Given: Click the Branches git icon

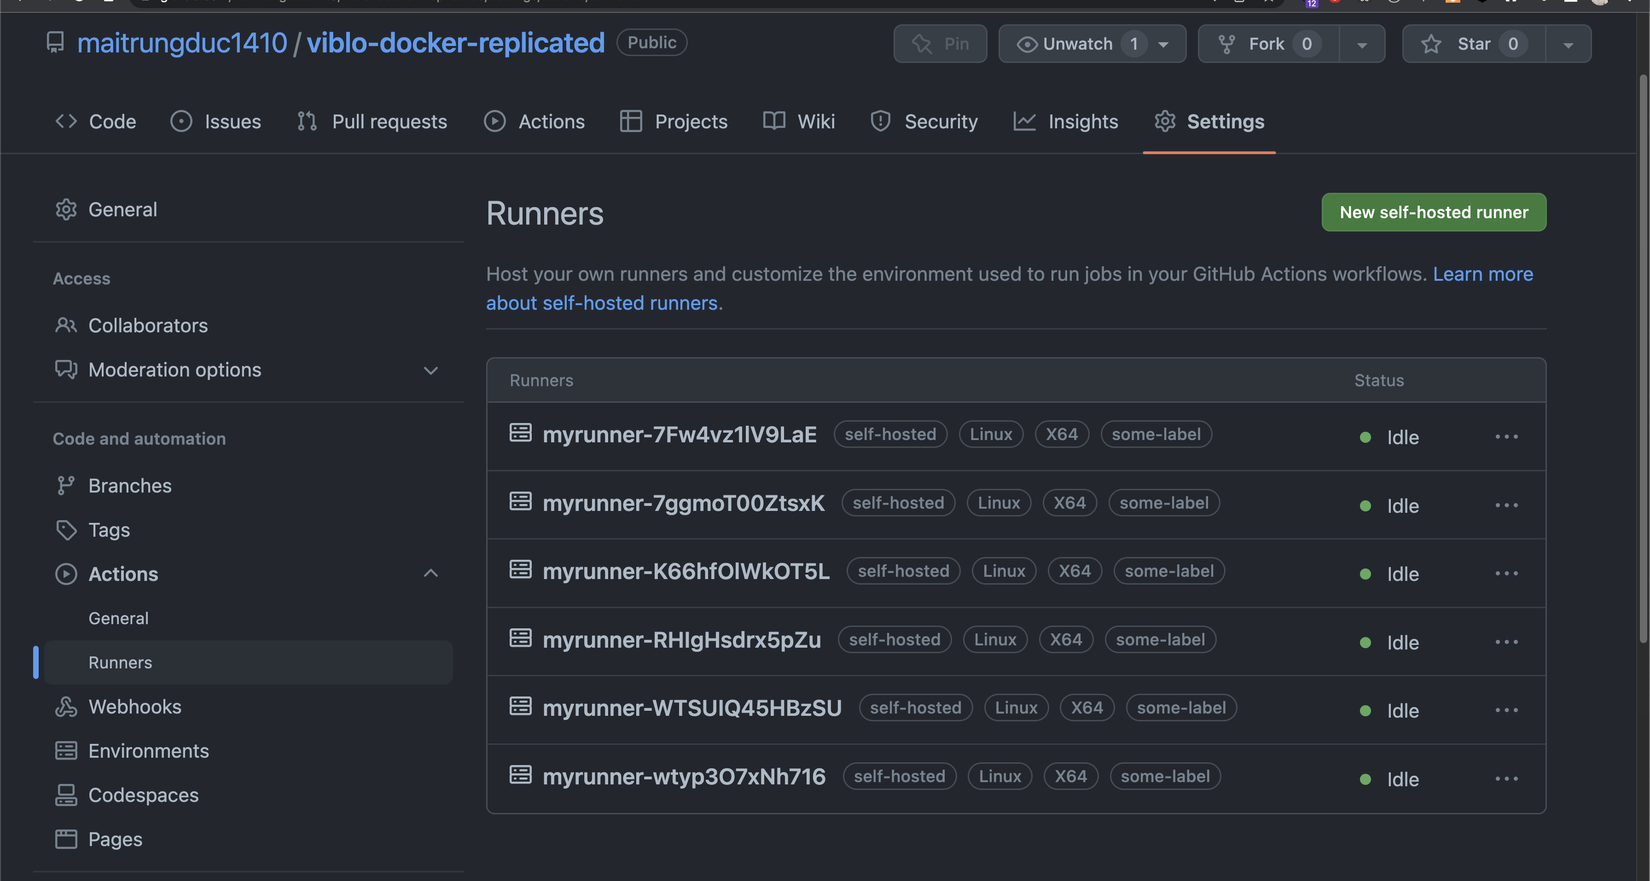Looking at the screenshot, I should click(x=66, y=486).
